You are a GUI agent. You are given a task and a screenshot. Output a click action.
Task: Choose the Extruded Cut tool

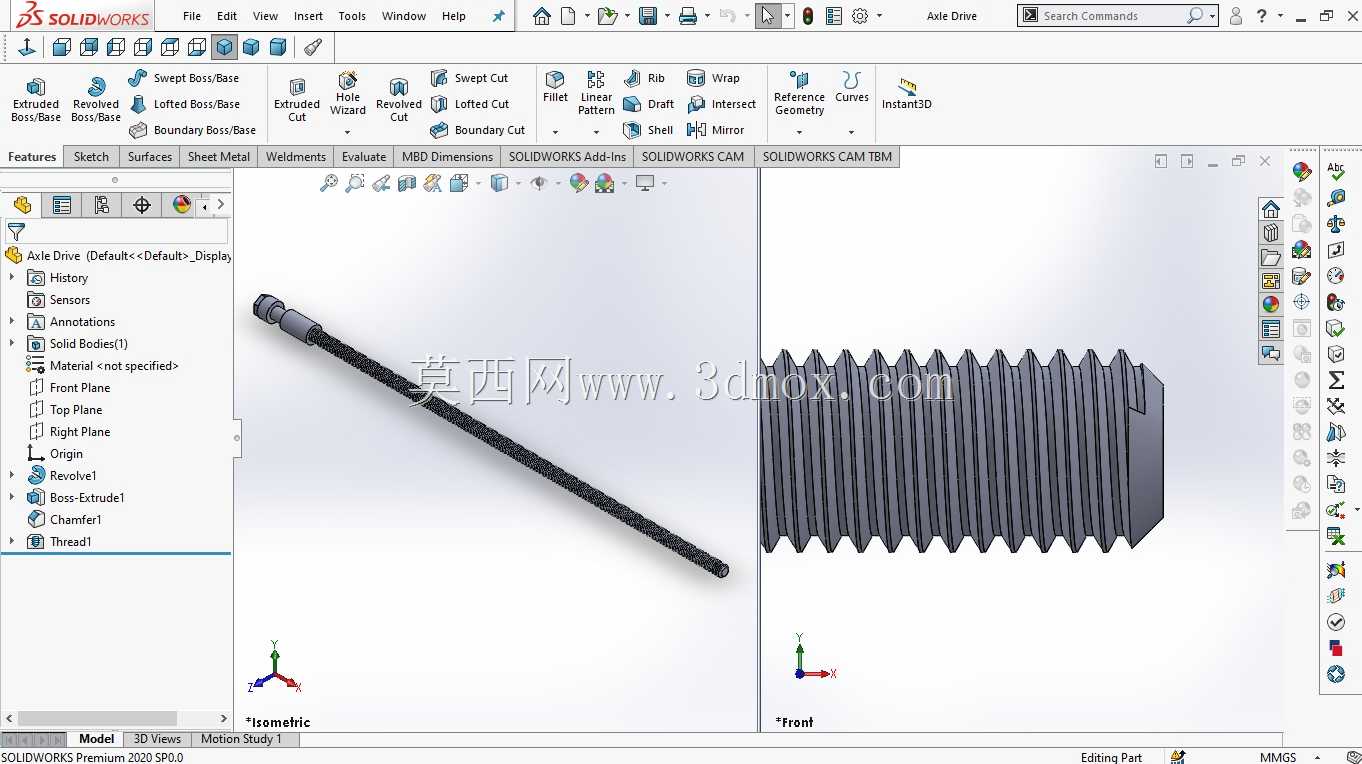click(x=297, y=100)
